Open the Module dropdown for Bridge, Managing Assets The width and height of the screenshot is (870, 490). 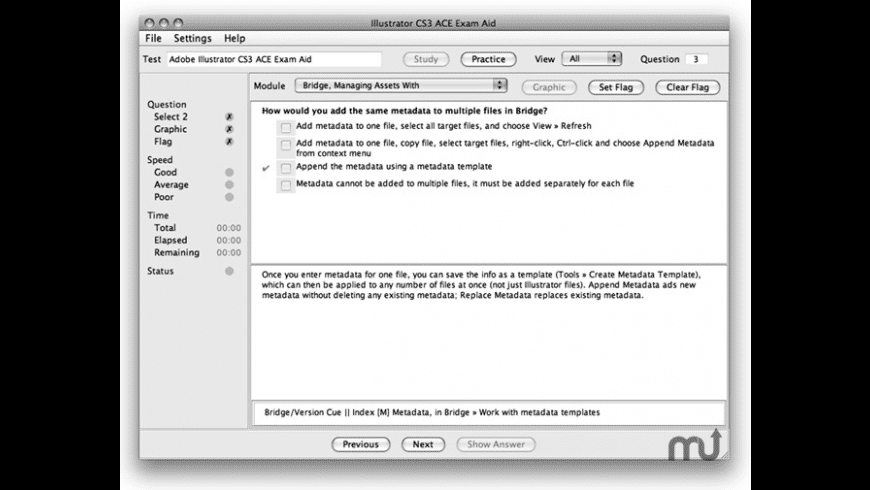[401, 85]
